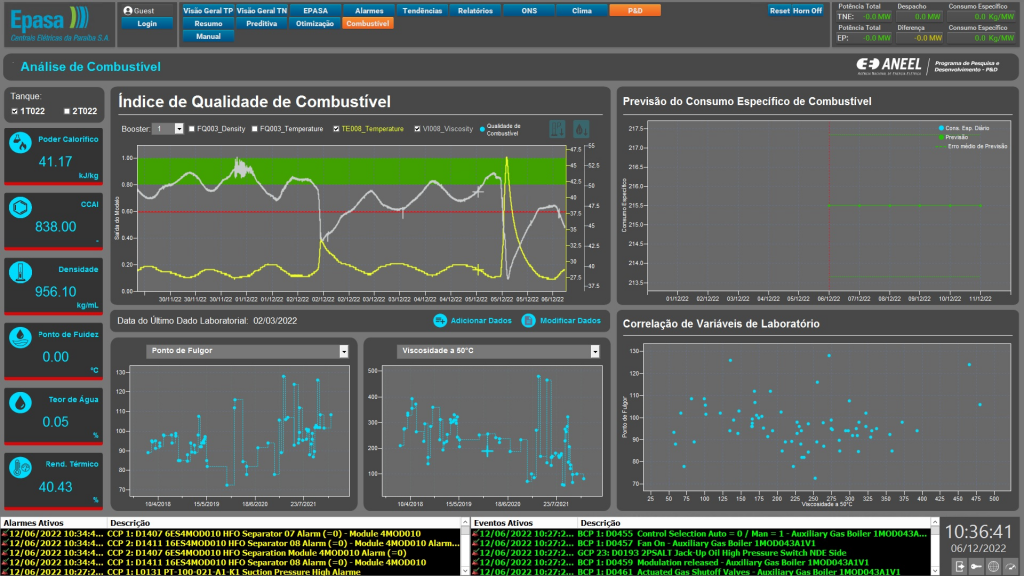Click the Rend. Térmico thermometer icon
Screen dimensions: 1024x576
click(x=21, y=467)
